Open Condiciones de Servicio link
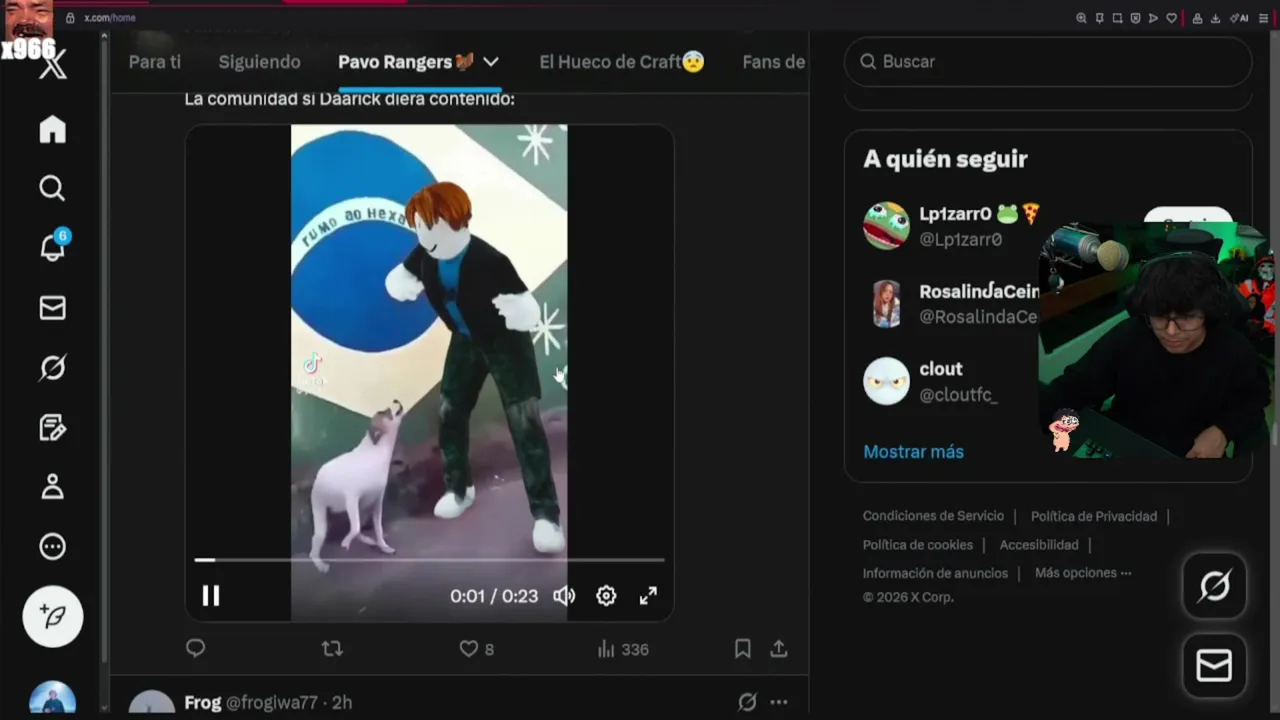Screen dimensions: 1280x720 933,516
